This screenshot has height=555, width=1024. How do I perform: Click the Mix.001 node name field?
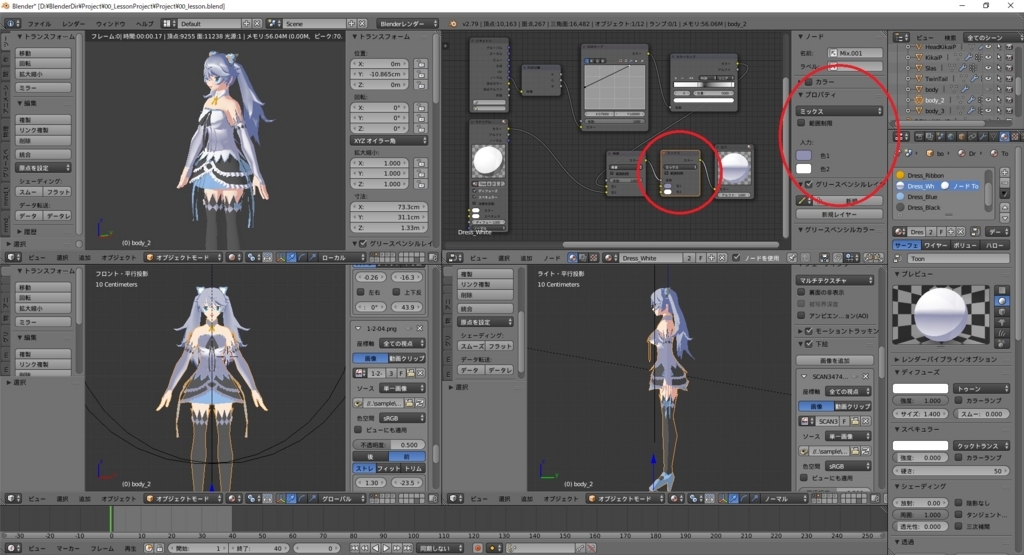pyautogui.click(x=855, y=53)
